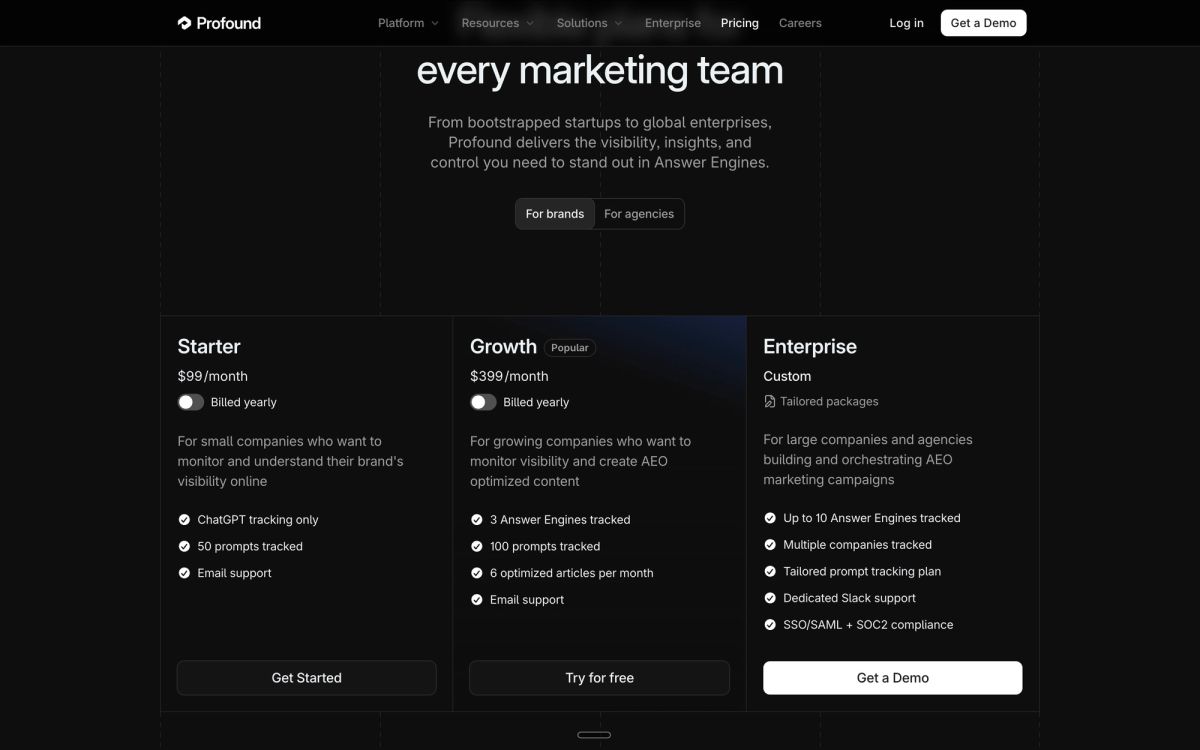Select the For brands tab
This screenshot has height=750, width=1200.
point(555,214)
